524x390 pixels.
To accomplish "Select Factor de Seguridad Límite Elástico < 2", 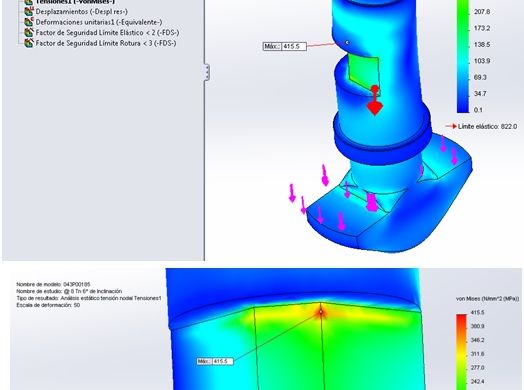I will tap(107, 33).
